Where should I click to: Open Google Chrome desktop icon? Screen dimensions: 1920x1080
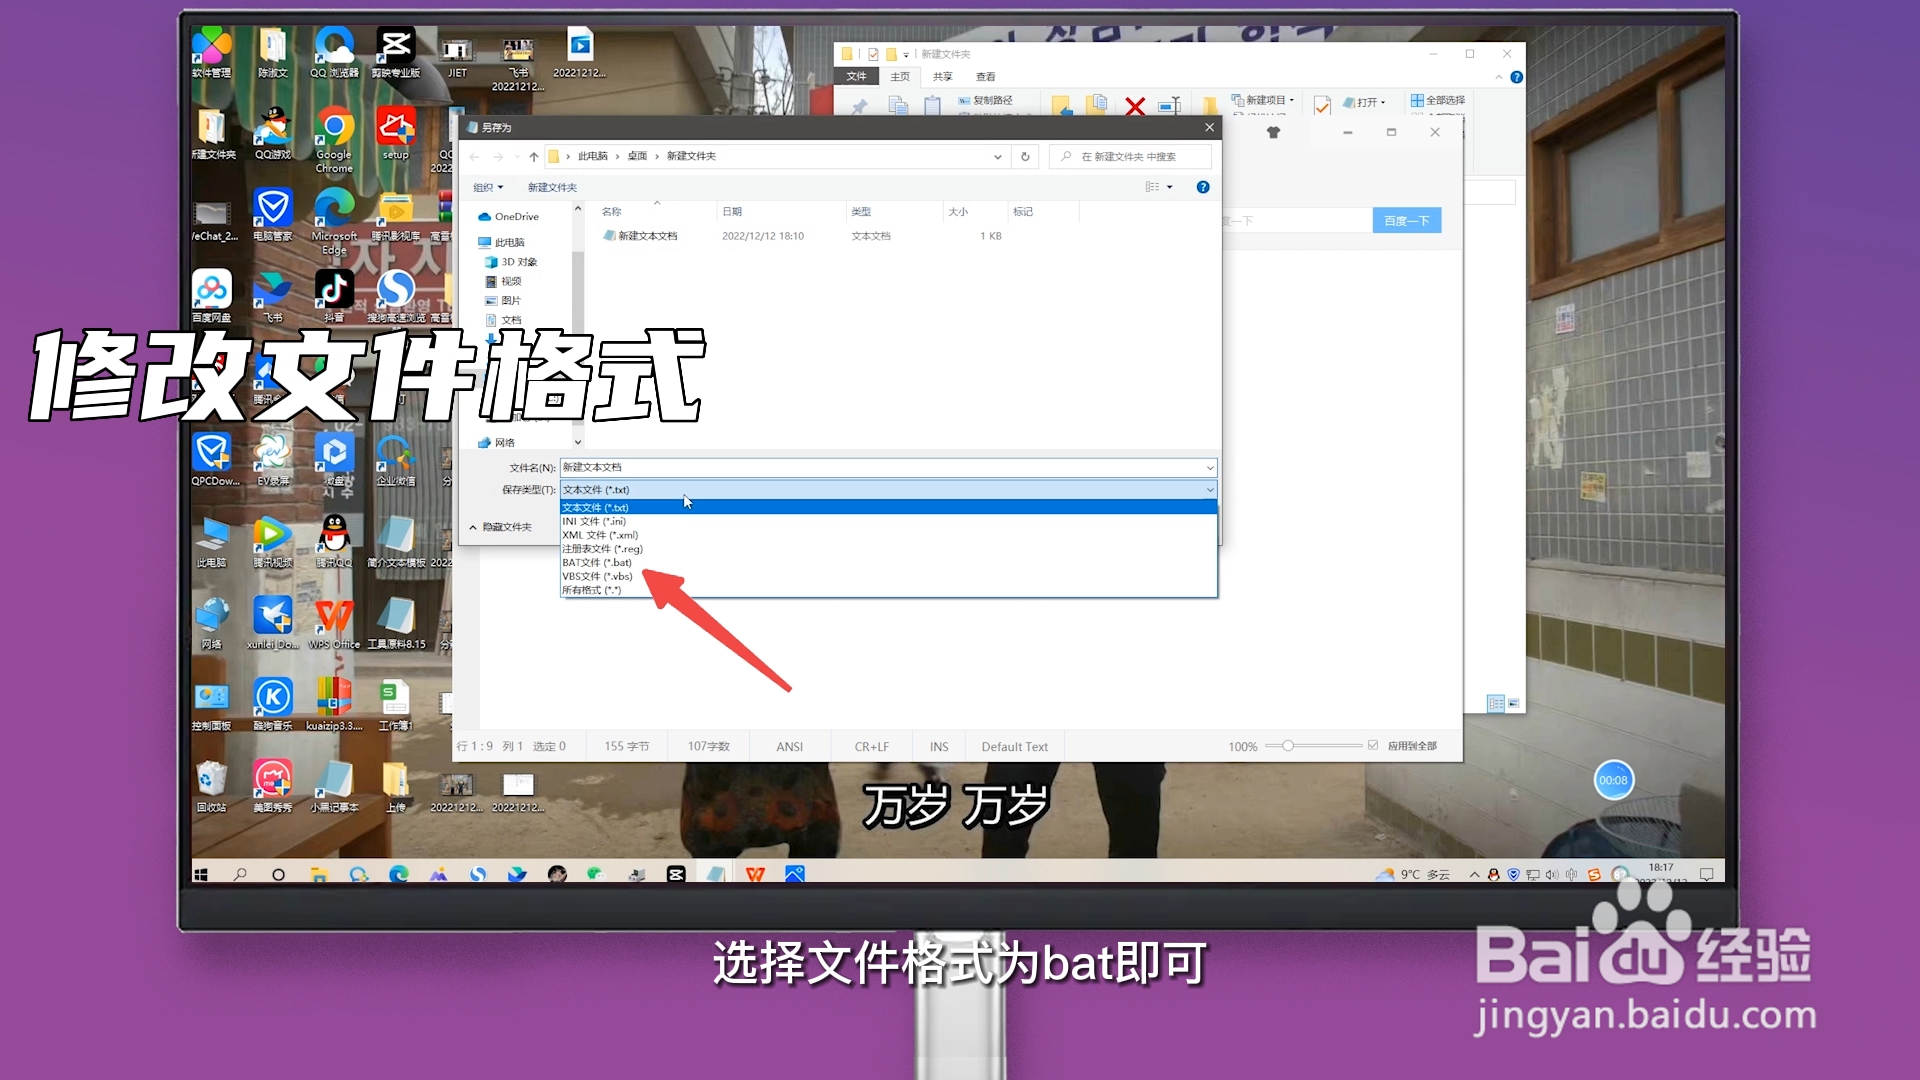click(334, 140)
